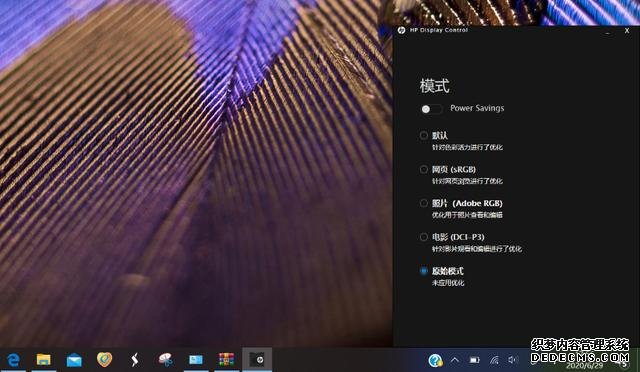Click the HP logo in title bar
The width and height of the screenshot is (640, 372).
401,30
